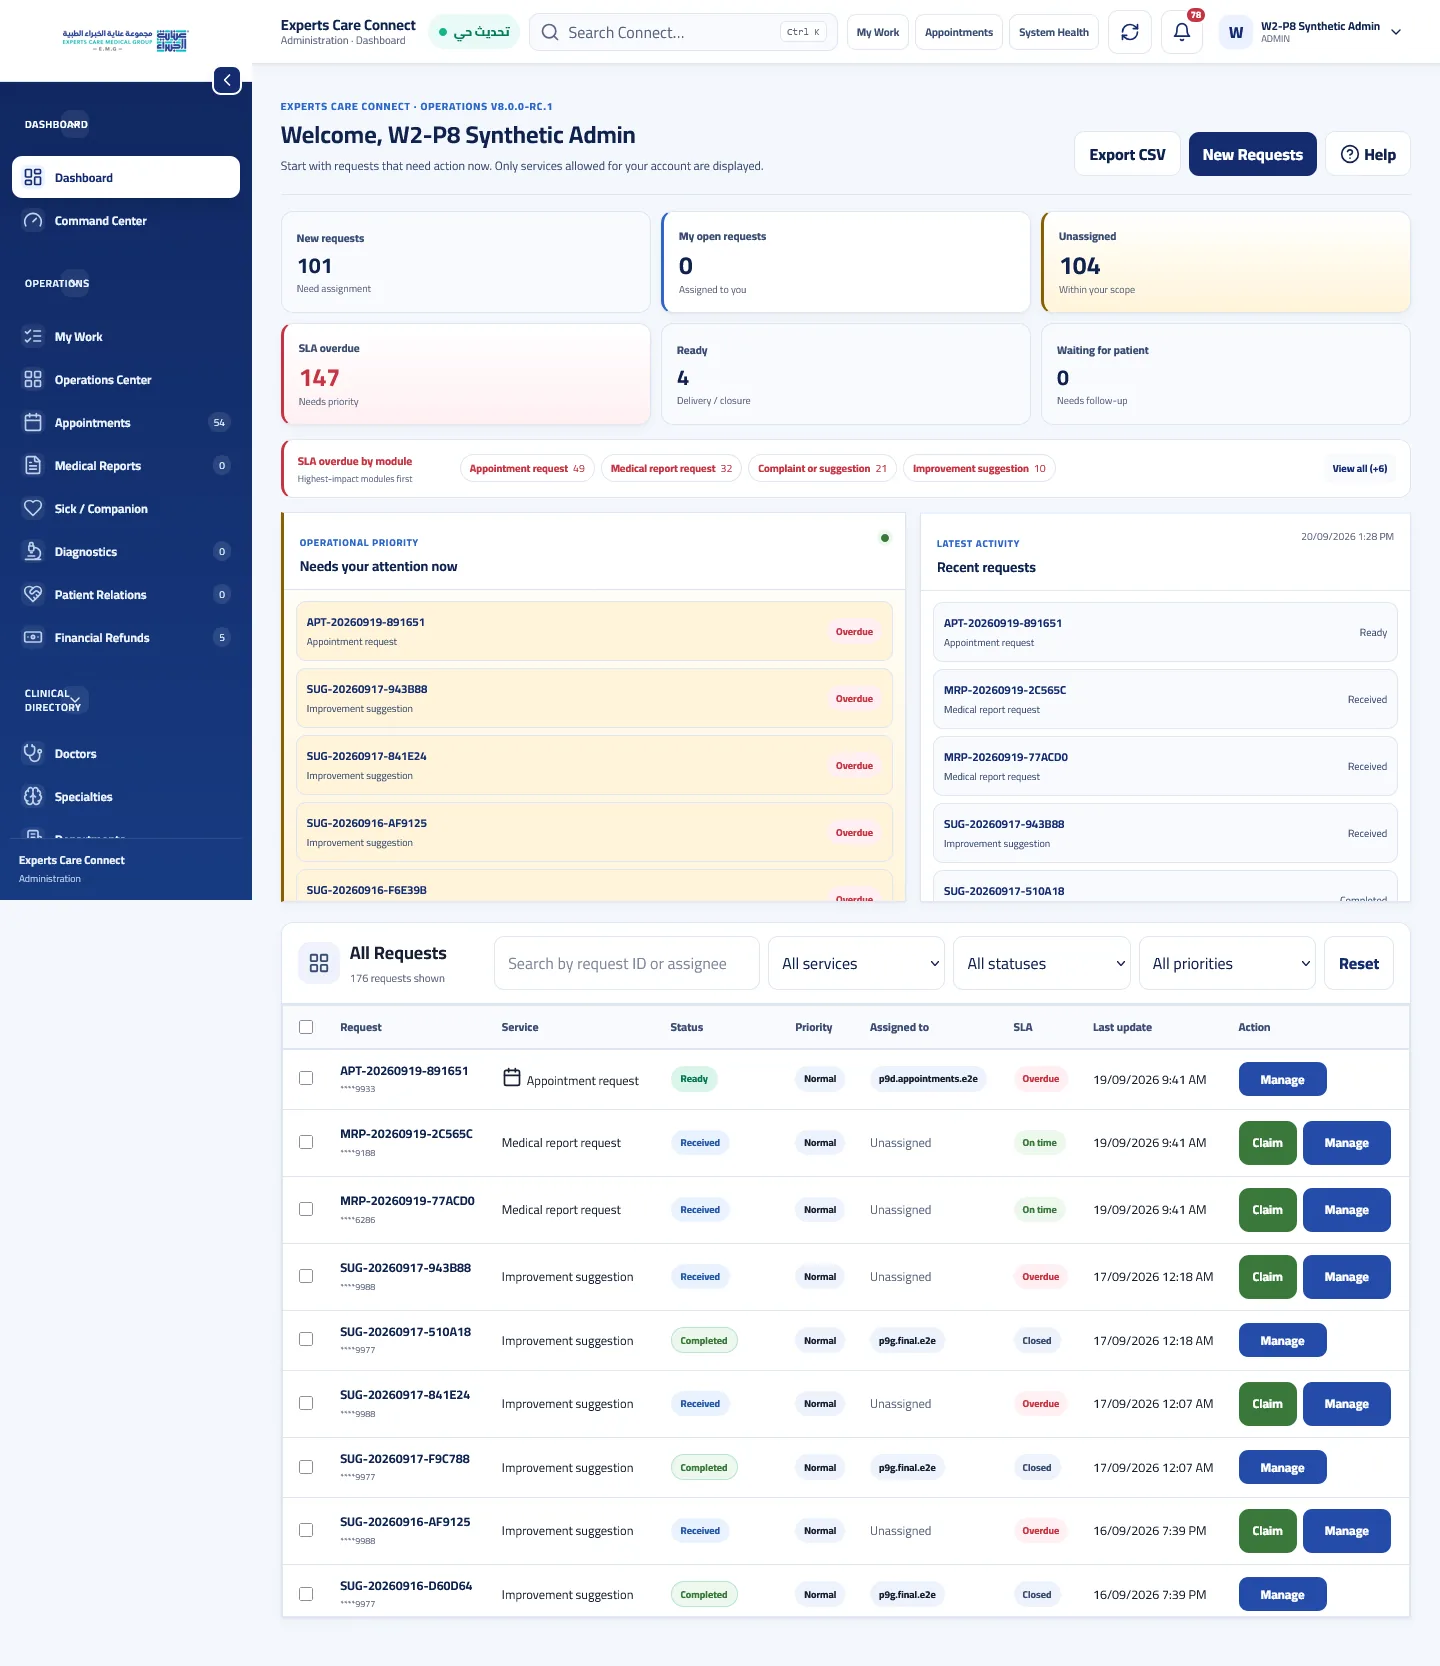1440x1666 pixels.
Task: Click the search by request ID field
Action: (x=627, y=963)
